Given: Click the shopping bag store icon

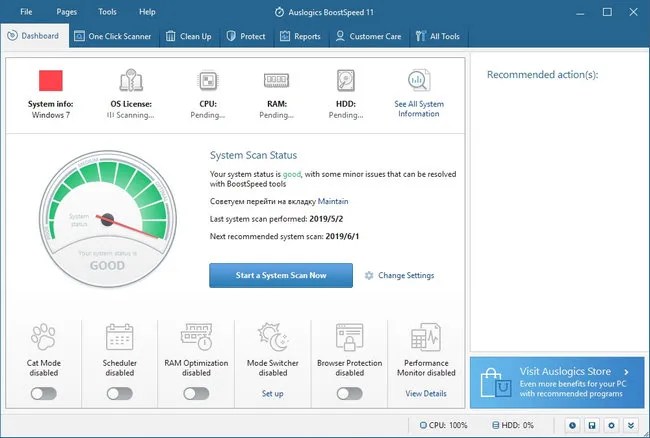Looking at the screenshot, I should point(495,383).
